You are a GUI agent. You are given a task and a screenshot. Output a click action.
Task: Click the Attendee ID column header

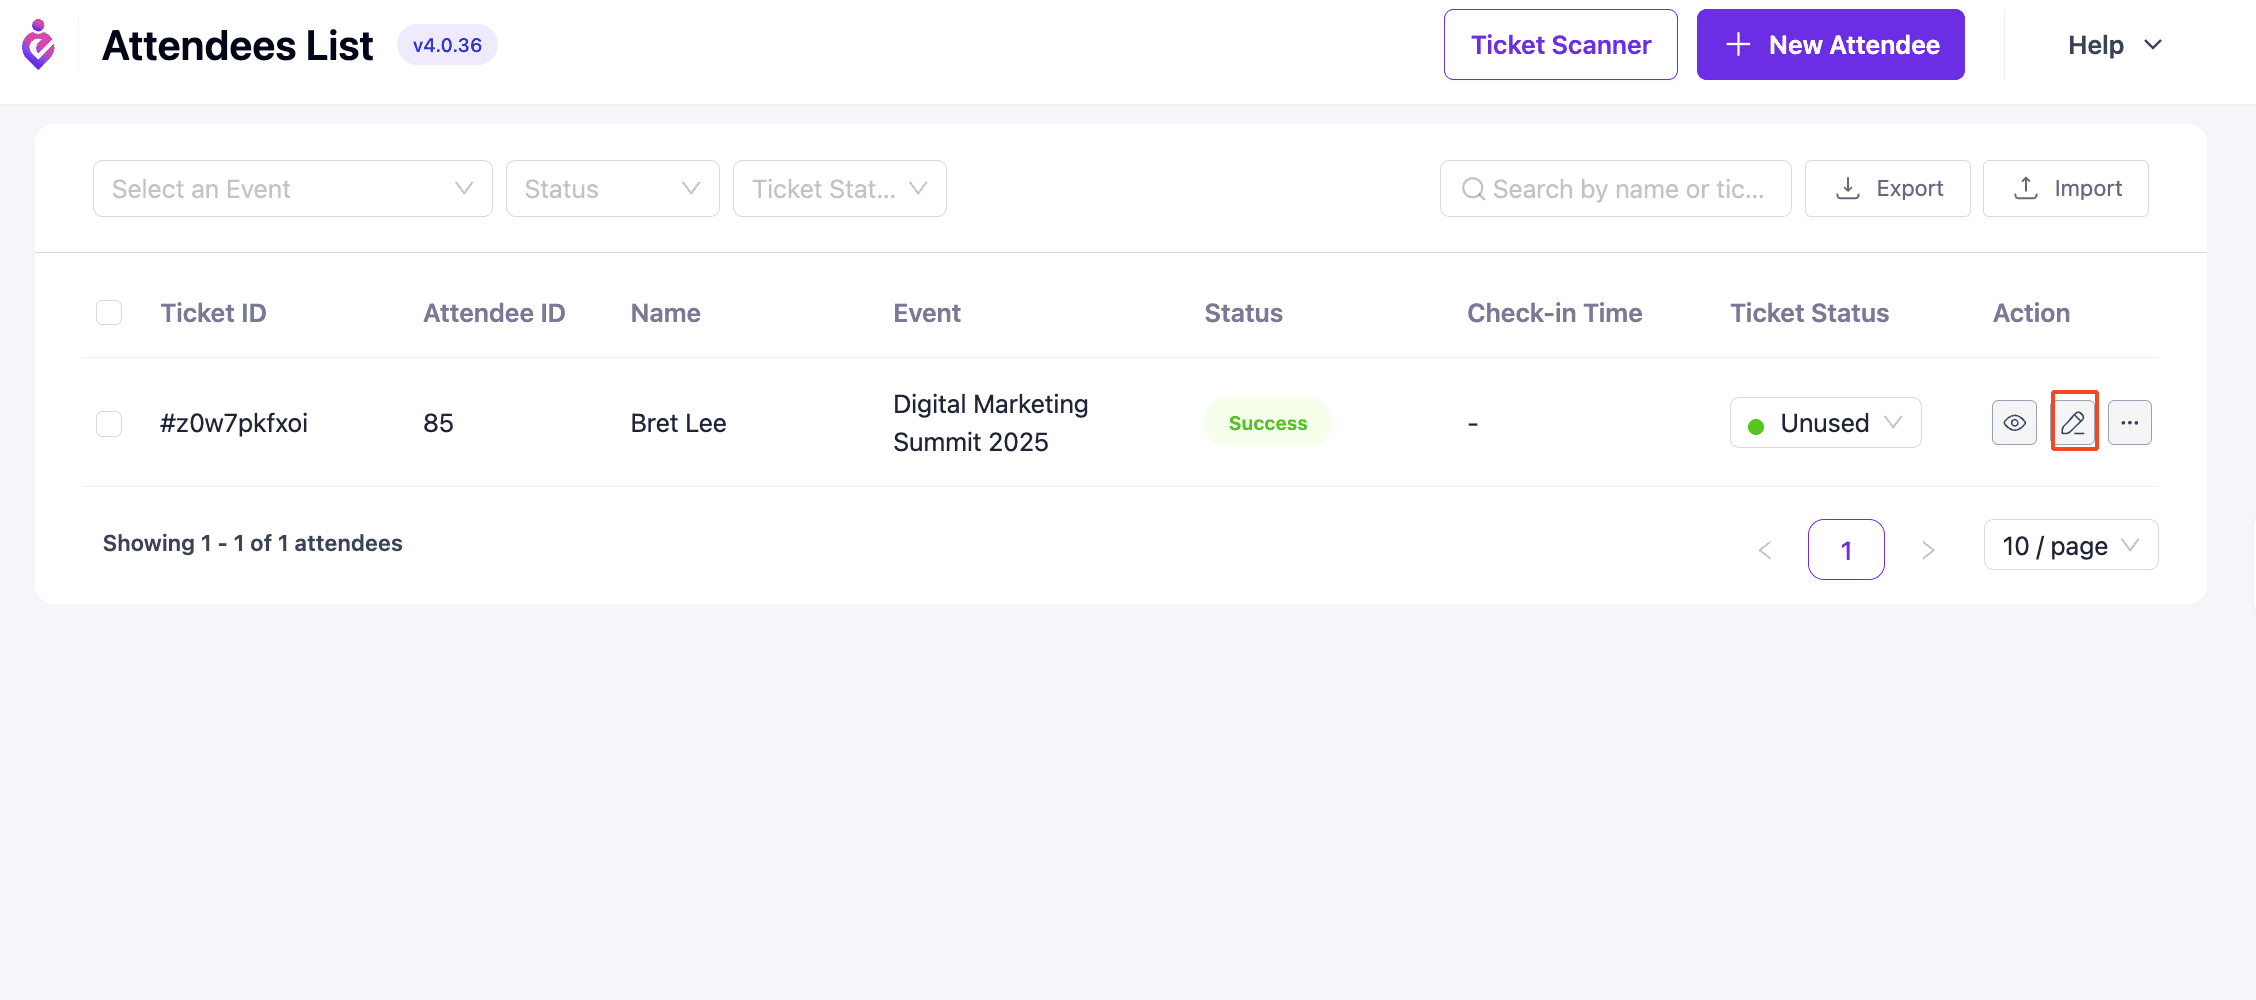coord(494,313)
